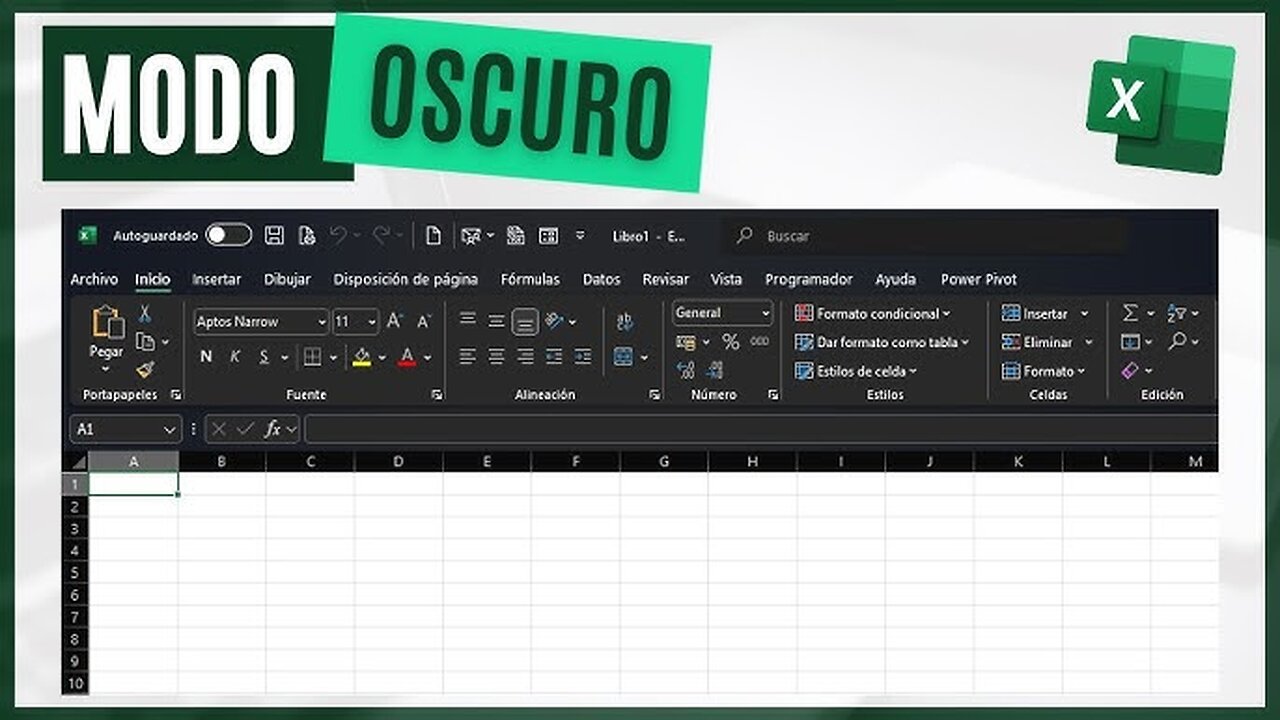Click the Merge and Center icon
The image size is (1280, 720).
point(623,357)
